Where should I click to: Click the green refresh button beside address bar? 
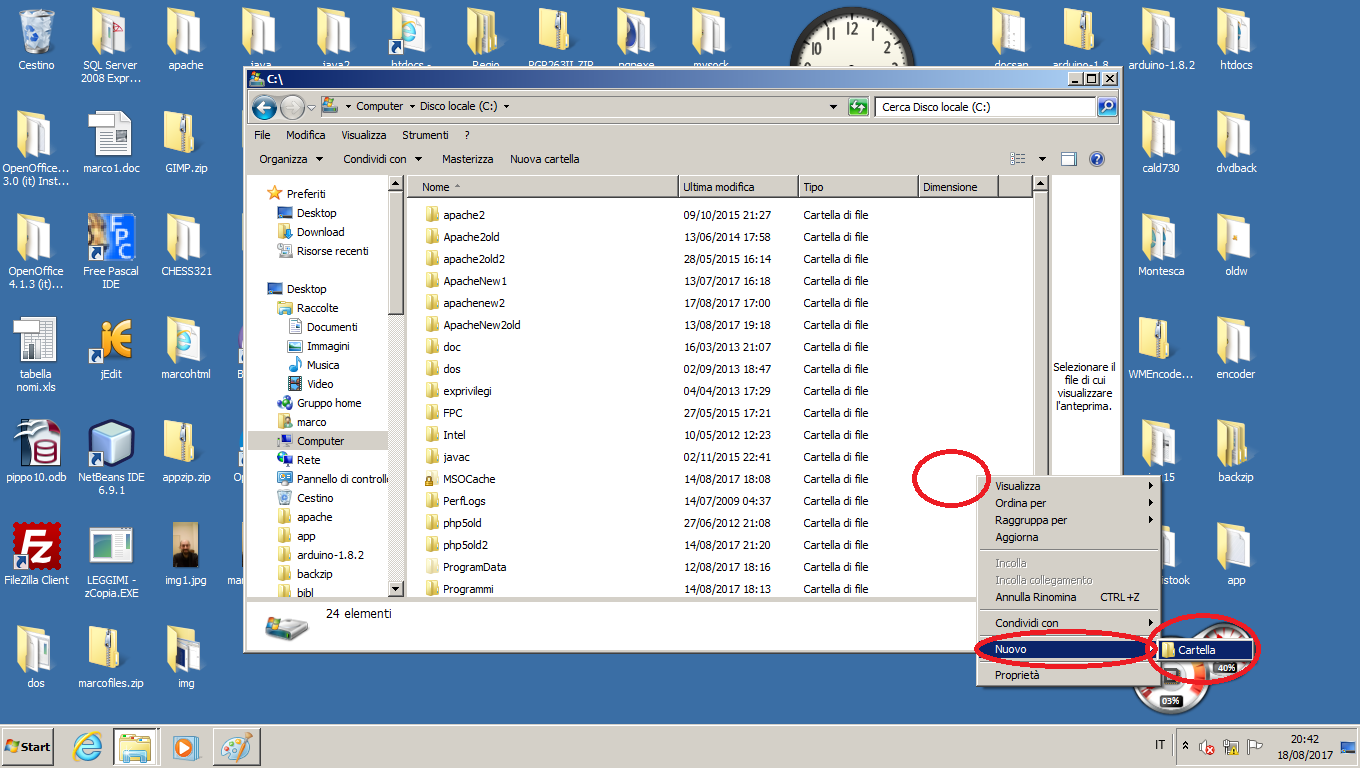(858, 107)
